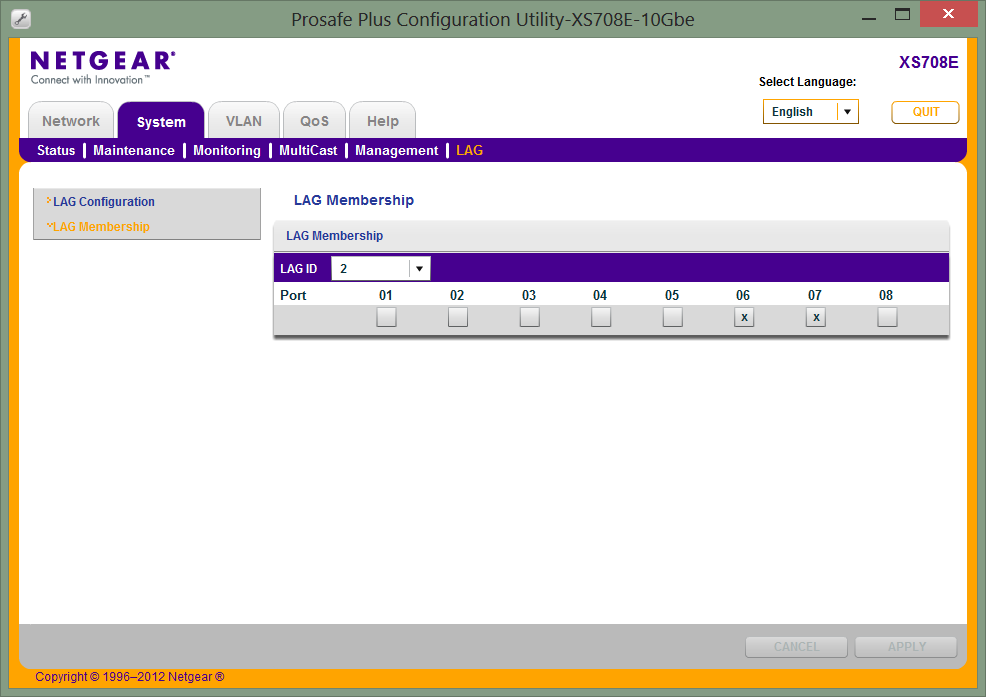986x697 pixels.
Task: Click the CANCEL button
Action: click(796, 647)
